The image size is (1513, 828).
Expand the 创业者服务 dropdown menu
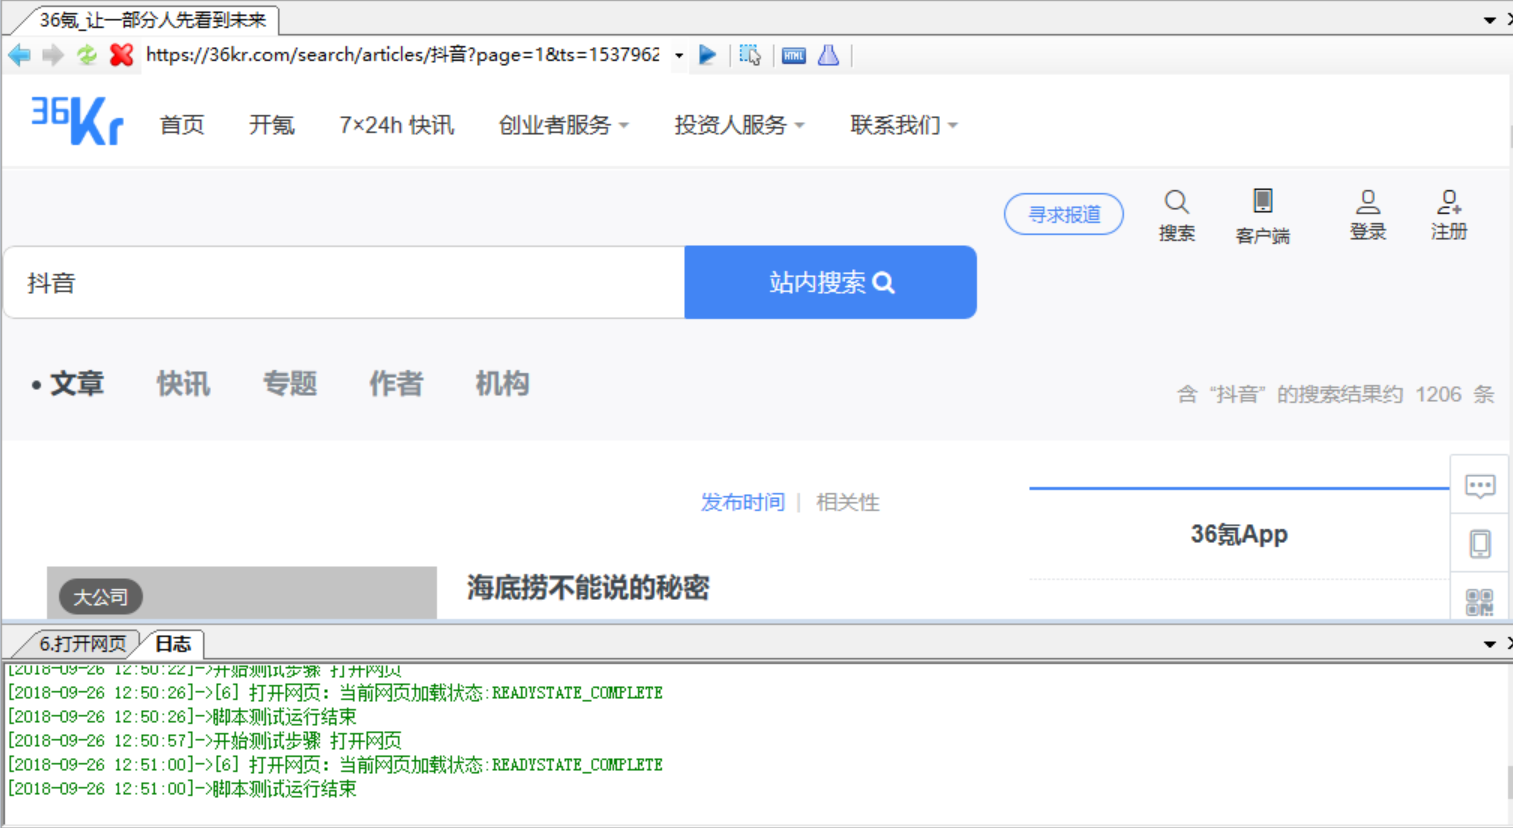pos(564,125)
